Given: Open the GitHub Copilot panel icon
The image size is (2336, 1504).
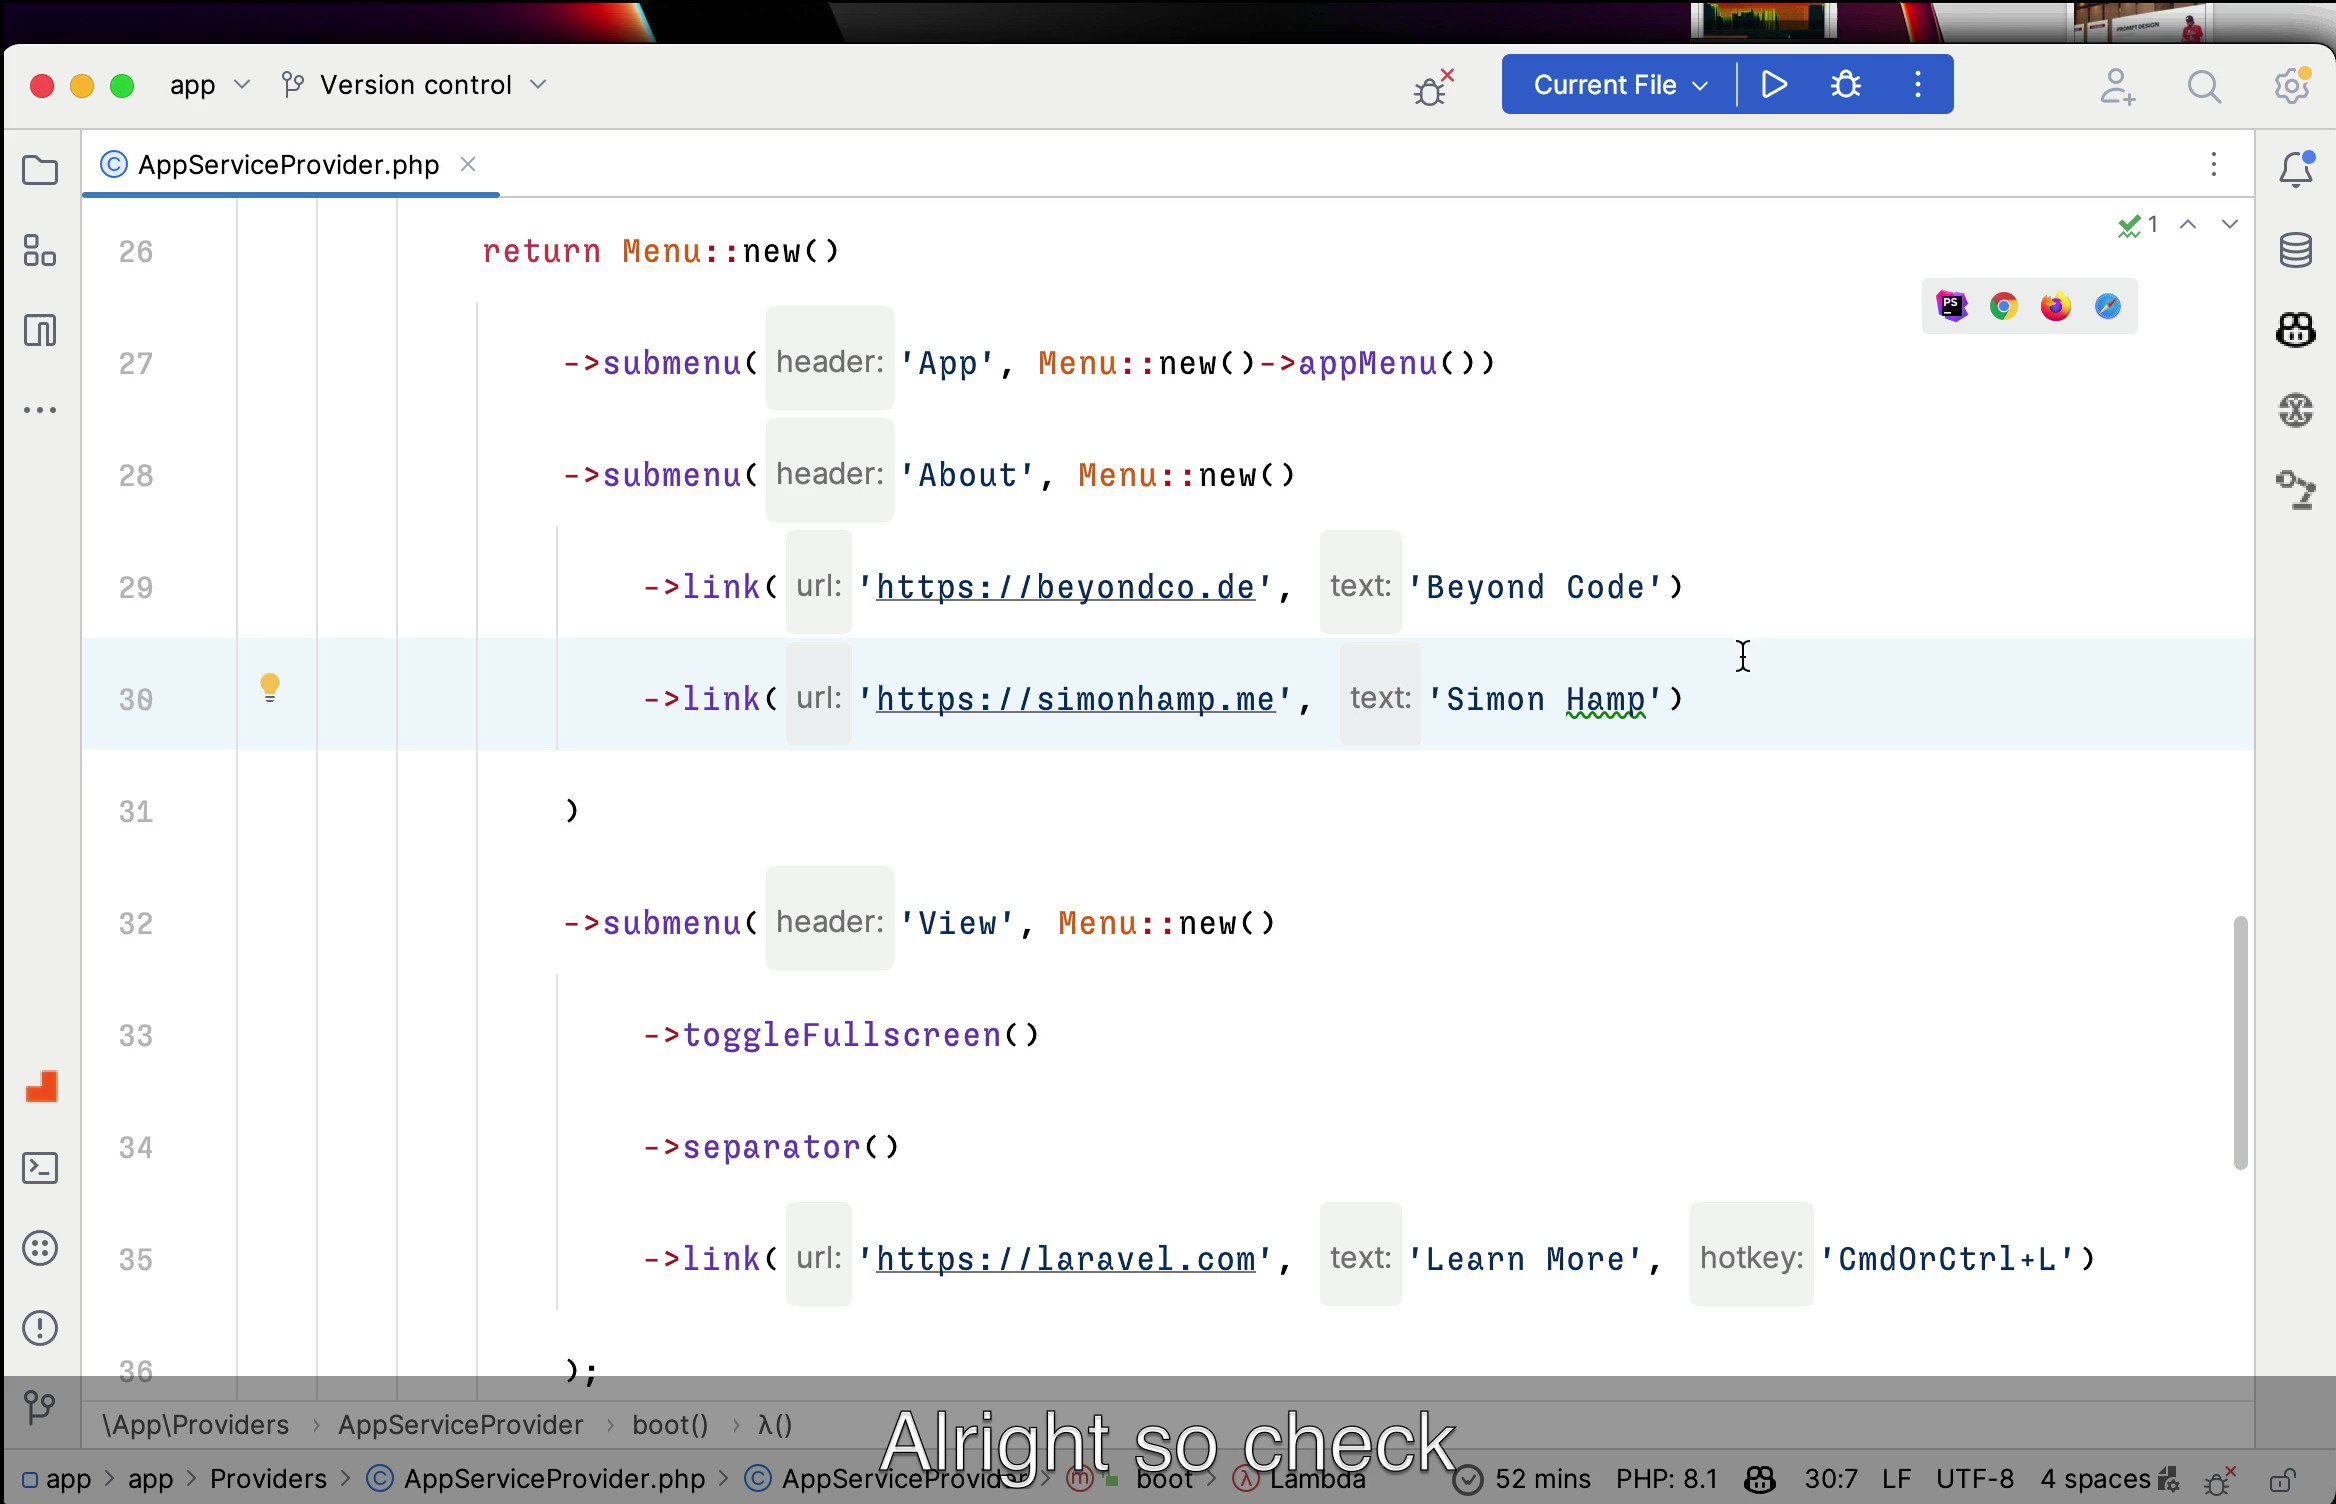Looking at the screenshot, I should [x=2296, y=330].
